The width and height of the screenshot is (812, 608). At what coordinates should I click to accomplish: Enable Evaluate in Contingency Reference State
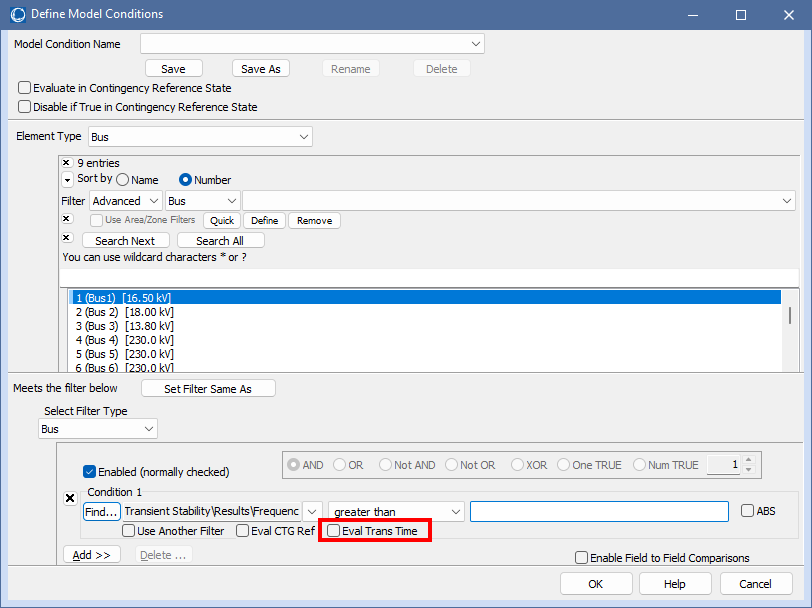tap(25, 88)
